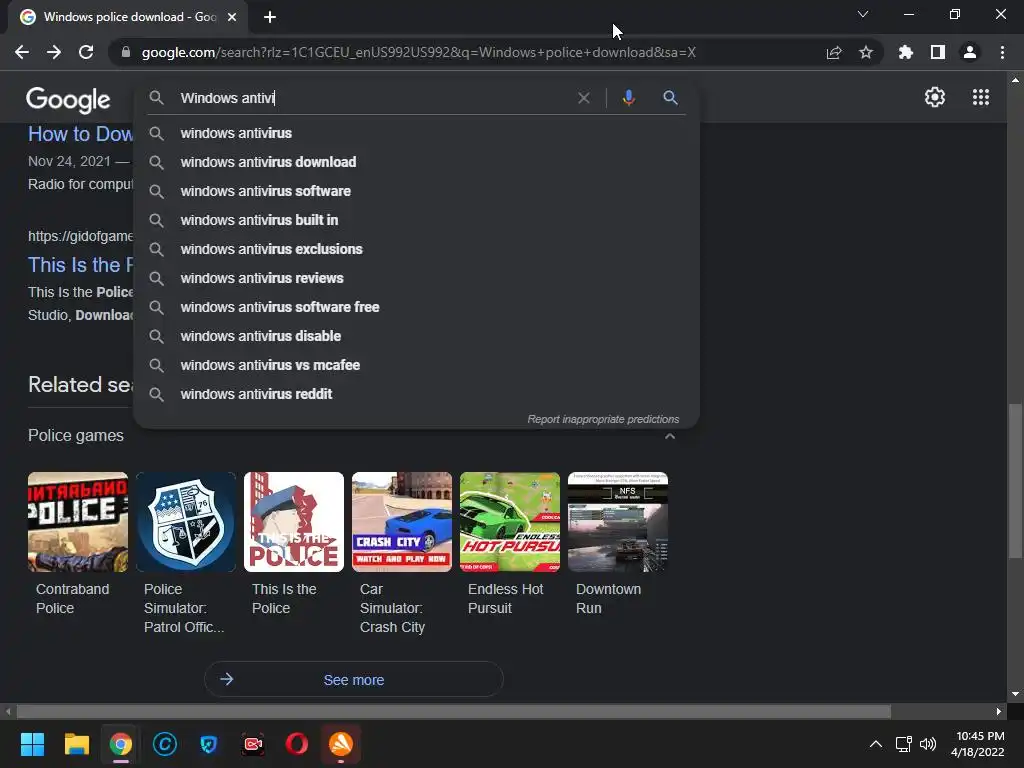Open the tab search dropdown arrow

tap(863, 14)
